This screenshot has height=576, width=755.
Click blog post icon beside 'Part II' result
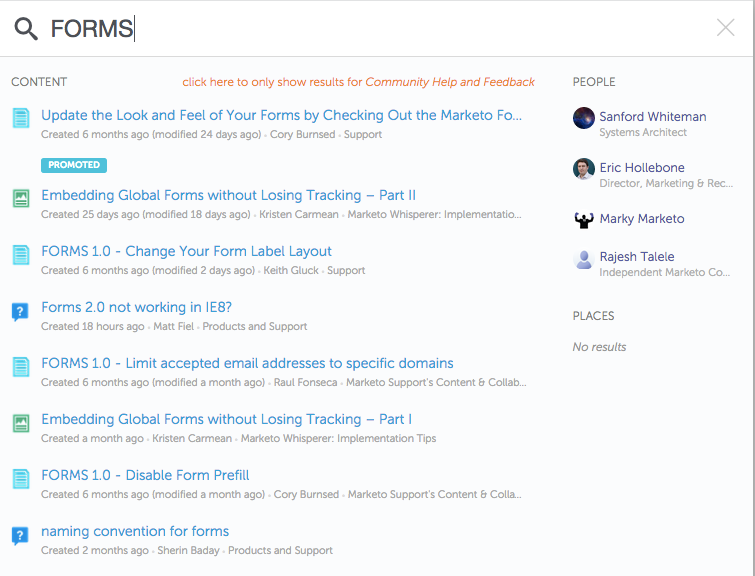21,198
